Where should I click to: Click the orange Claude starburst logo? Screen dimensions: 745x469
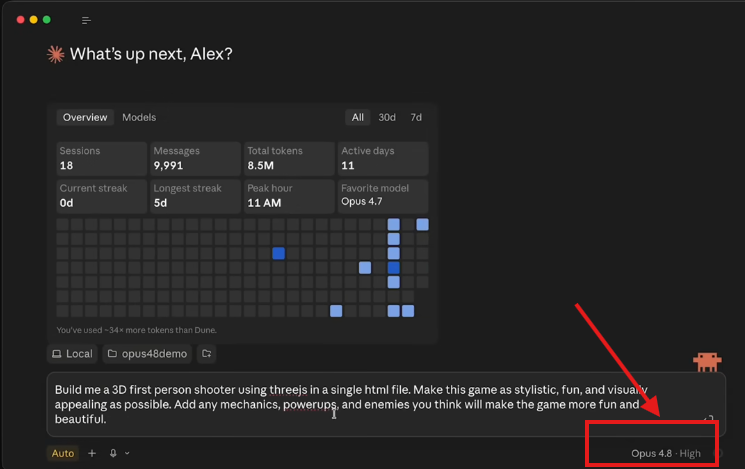(x=56, y=54)
